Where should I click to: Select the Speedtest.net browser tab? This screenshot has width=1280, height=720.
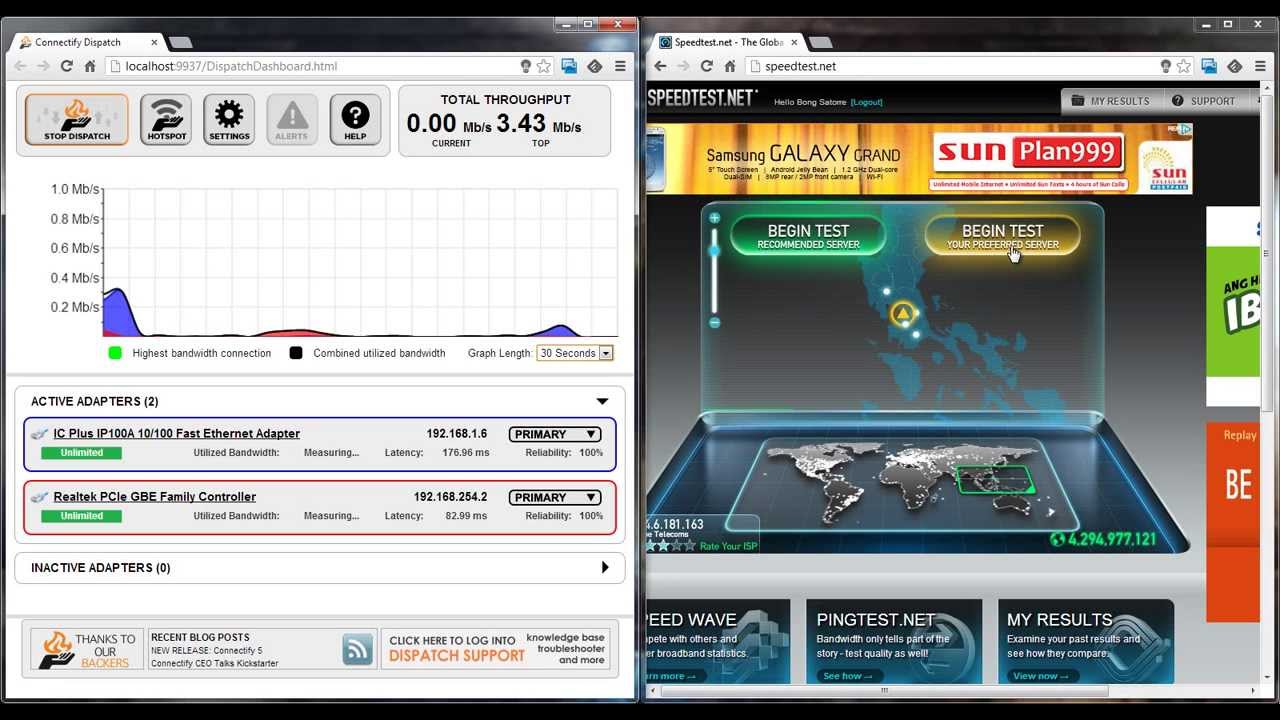pos(730,42)
